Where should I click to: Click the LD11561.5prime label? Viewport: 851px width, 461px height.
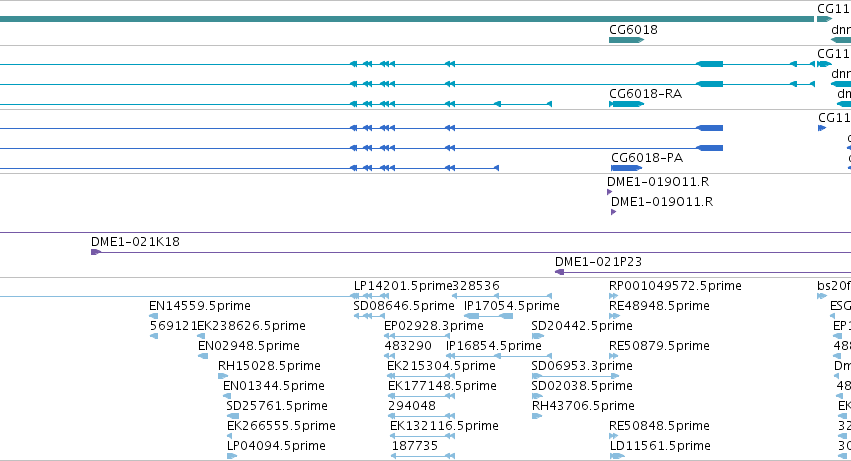pos(660,446)
